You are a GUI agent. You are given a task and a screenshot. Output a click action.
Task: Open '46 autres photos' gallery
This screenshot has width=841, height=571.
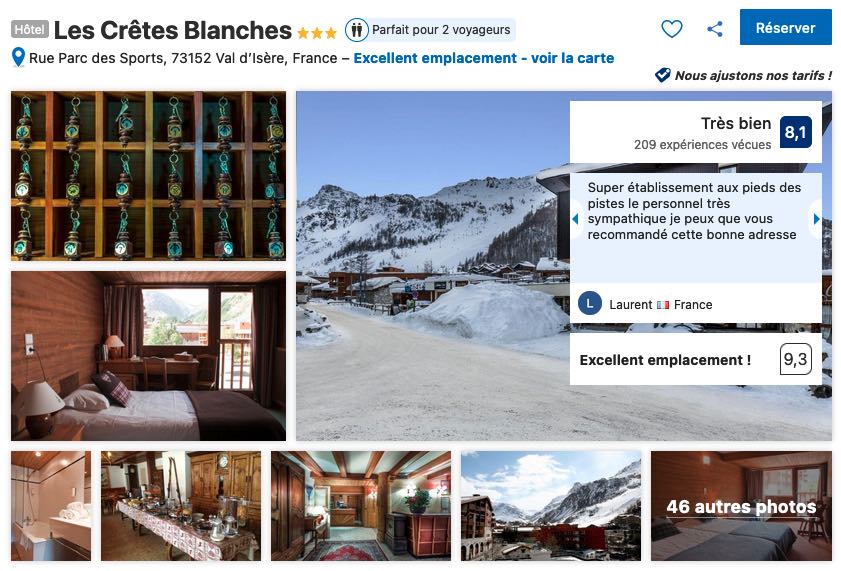[741, 506]
